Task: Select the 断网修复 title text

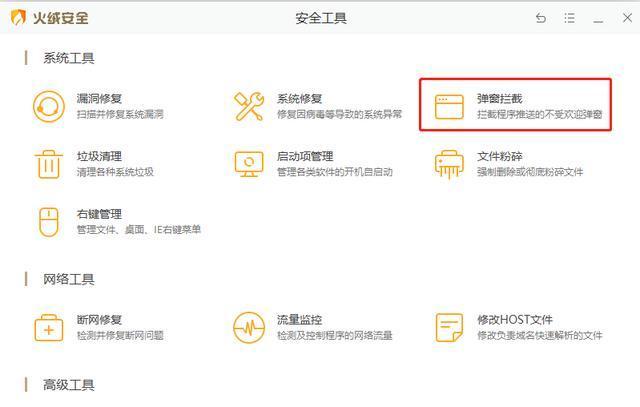Action: (99, 320)
